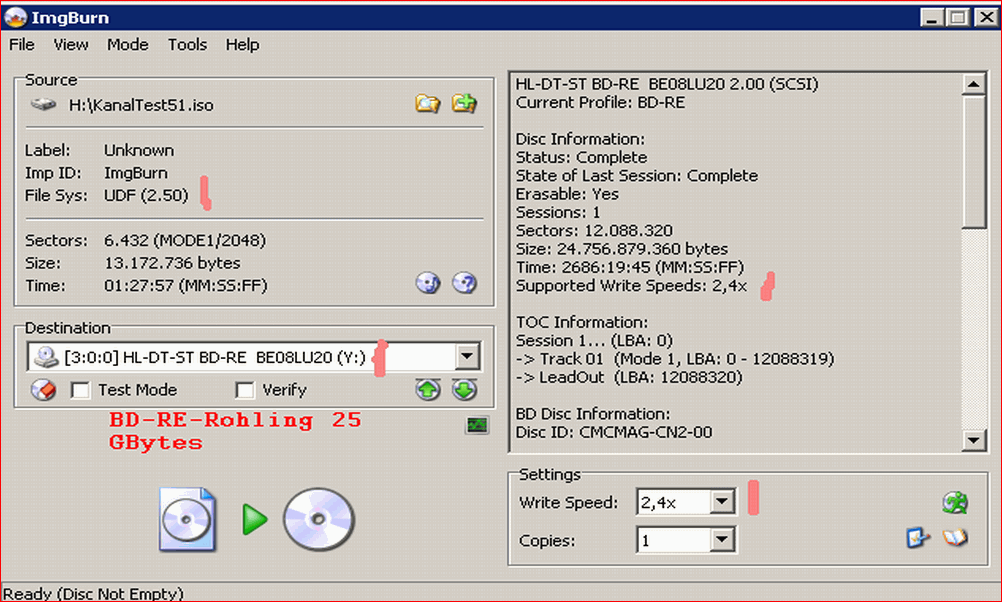Click the large write image to disc button
1002x602 pixels.
pyautogui.click(x=256, y=519)
